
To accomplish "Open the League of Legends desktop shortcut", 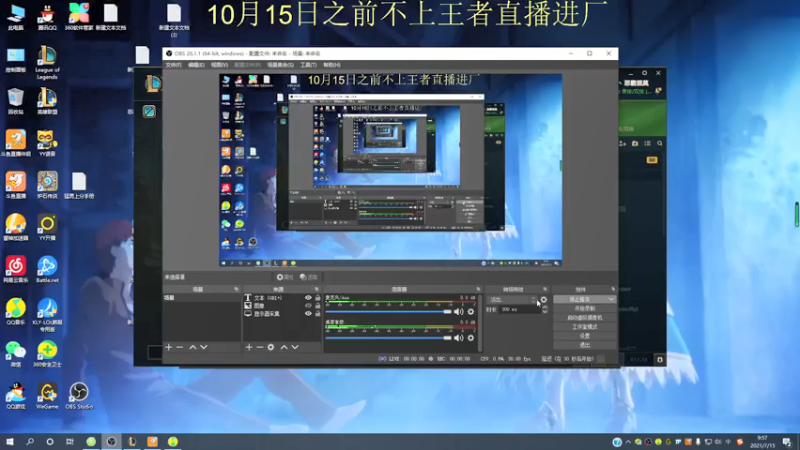I will point(47,63).
